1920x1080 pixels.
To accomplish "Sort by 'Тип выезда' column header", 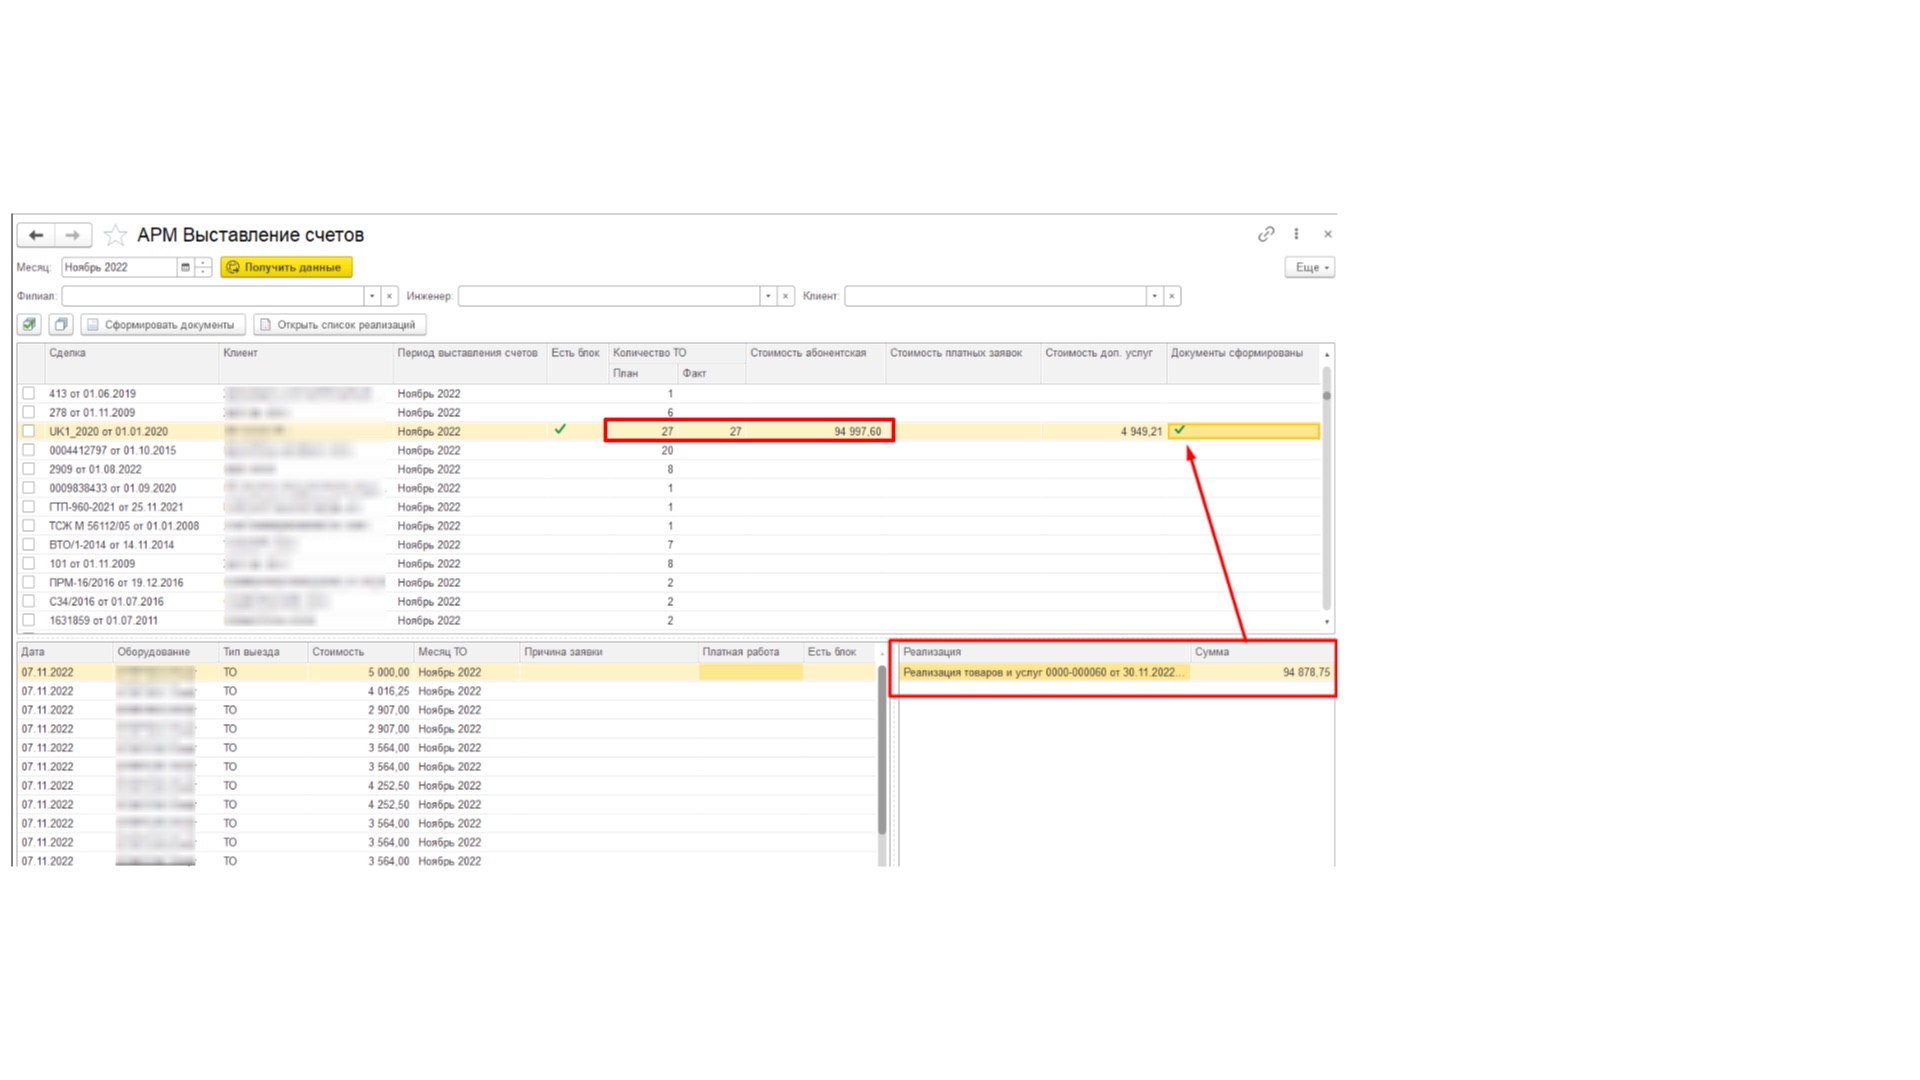I will (x=263, y=652).
